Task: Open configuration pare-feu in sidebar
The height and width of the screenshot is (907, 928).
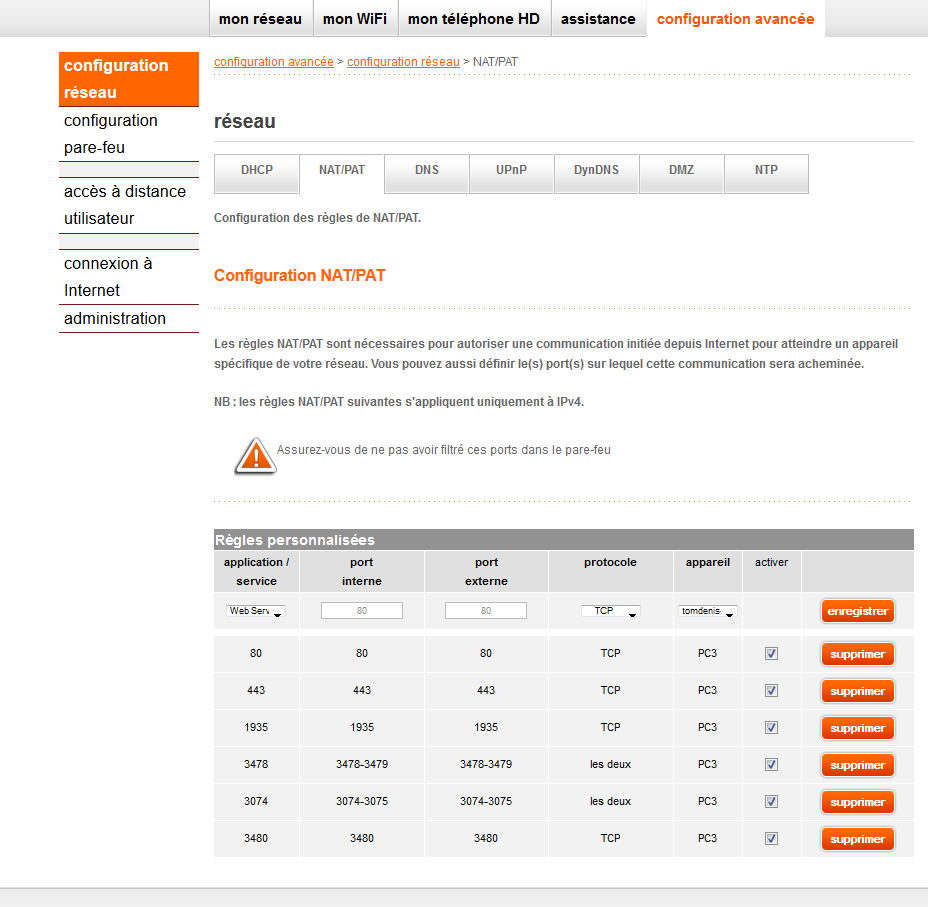Action: pos(110,134)
